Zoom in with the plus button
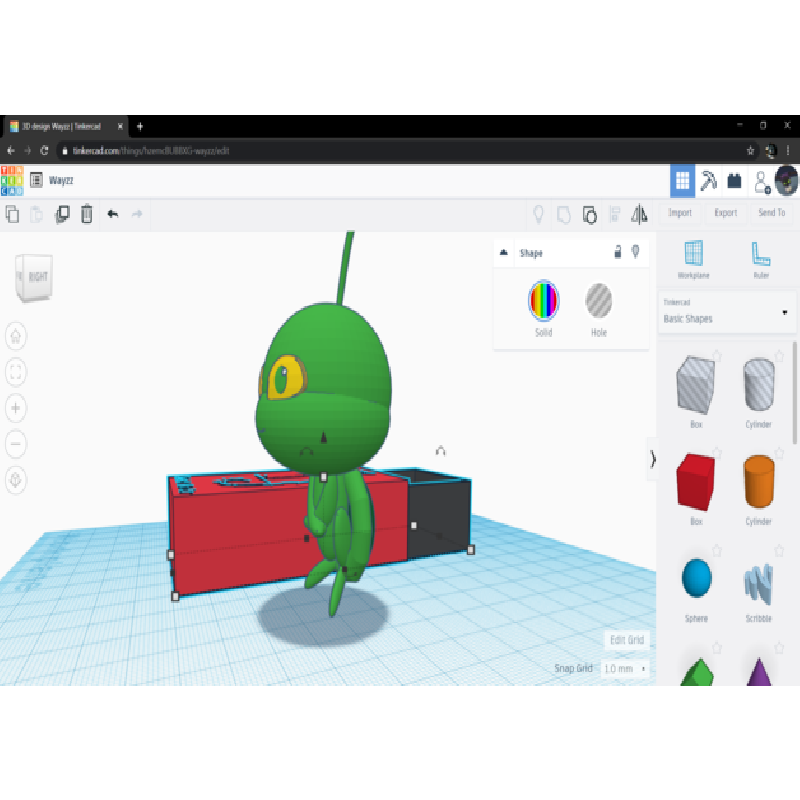The image size is (800, 800). (x=17, y=408)
